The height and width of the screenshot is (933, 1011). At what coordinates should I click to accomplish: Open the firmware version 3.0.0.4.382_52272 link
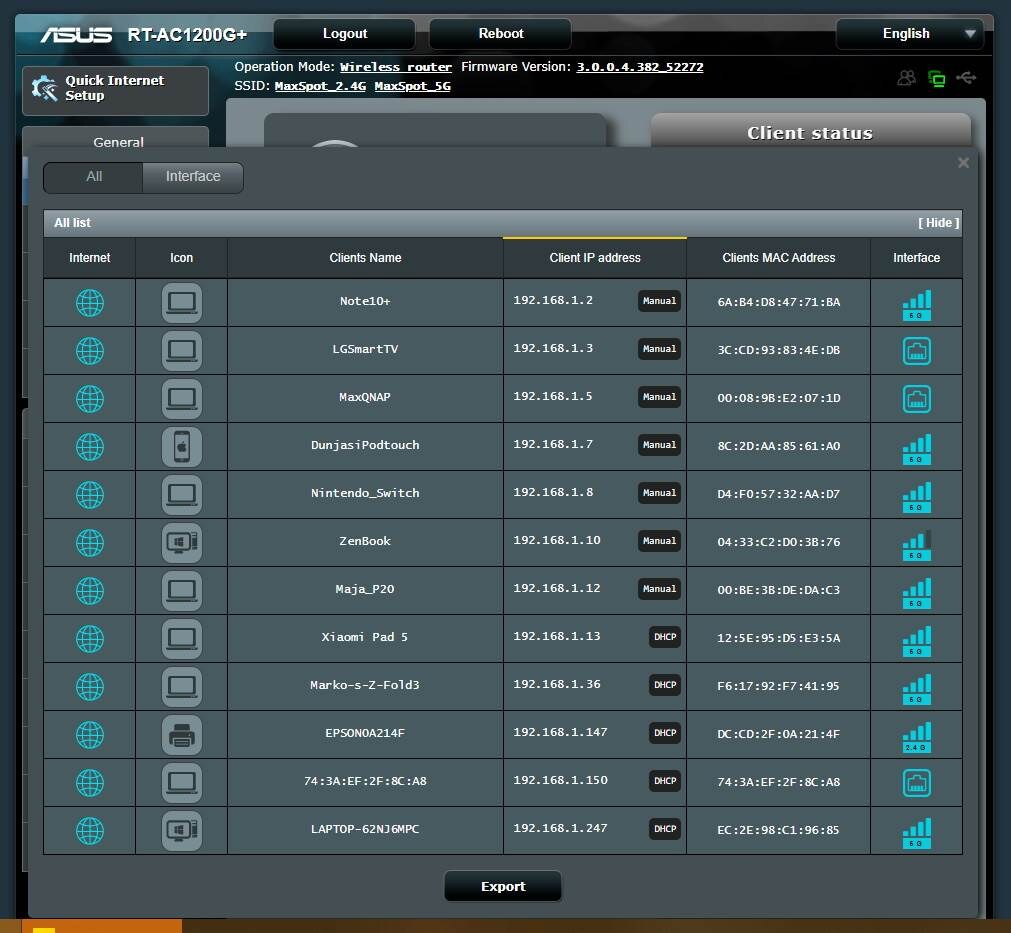[x=640, y=67]
